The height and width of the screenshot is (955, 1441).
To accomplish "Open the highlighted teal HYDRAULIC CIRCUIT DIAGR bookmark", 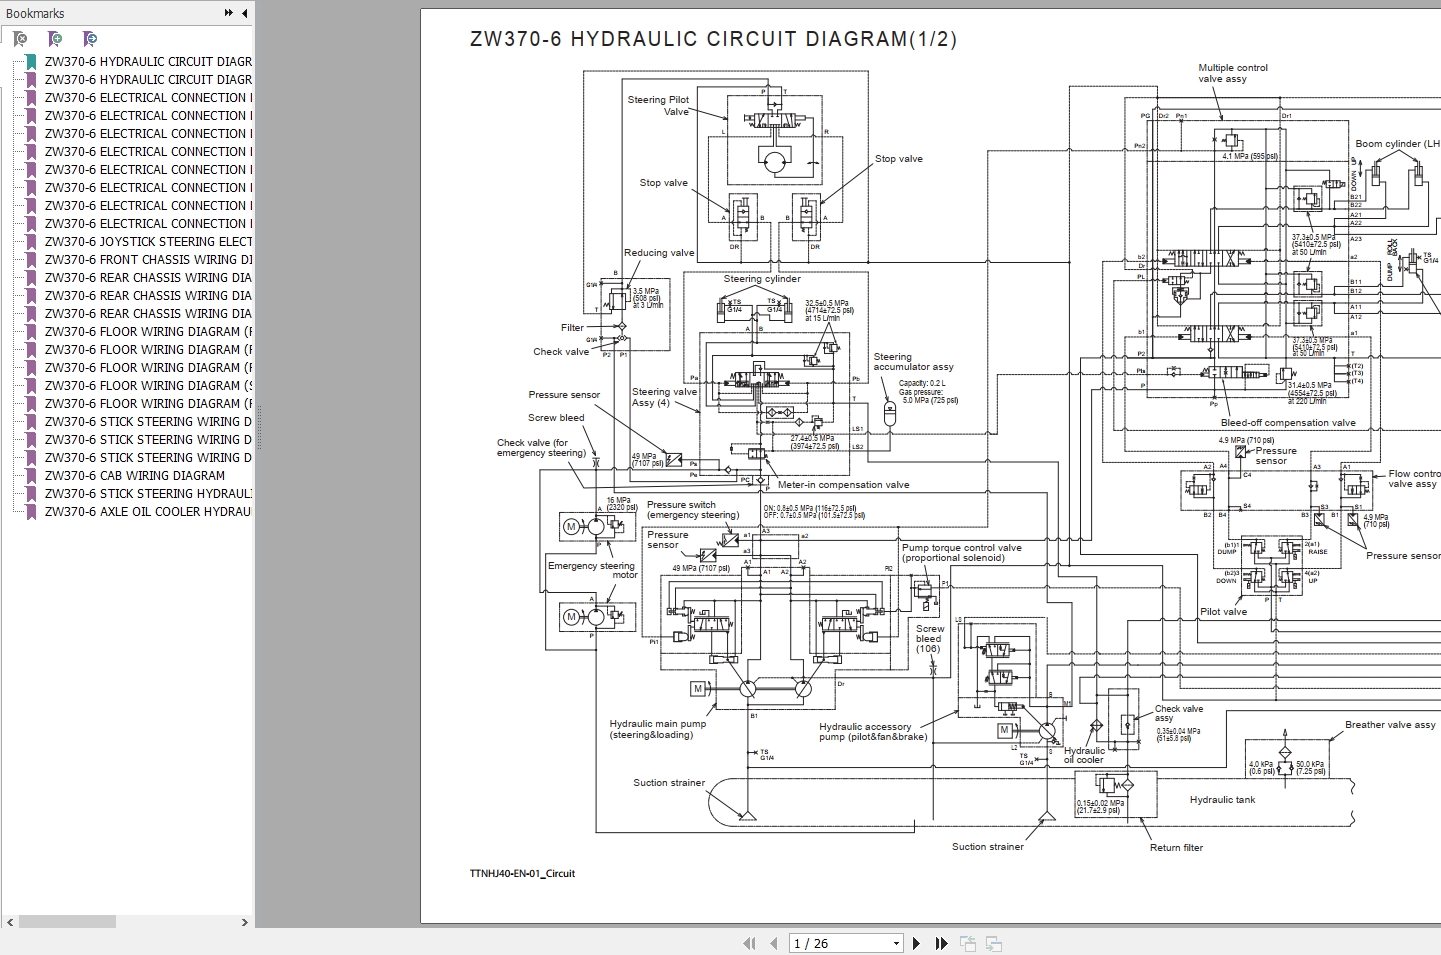I will [148, 61].
